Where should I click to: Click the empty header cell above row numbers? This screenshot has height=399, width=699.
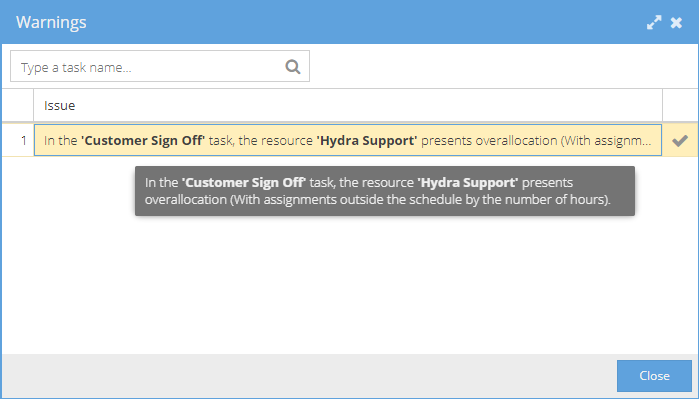tap(18, 105)
